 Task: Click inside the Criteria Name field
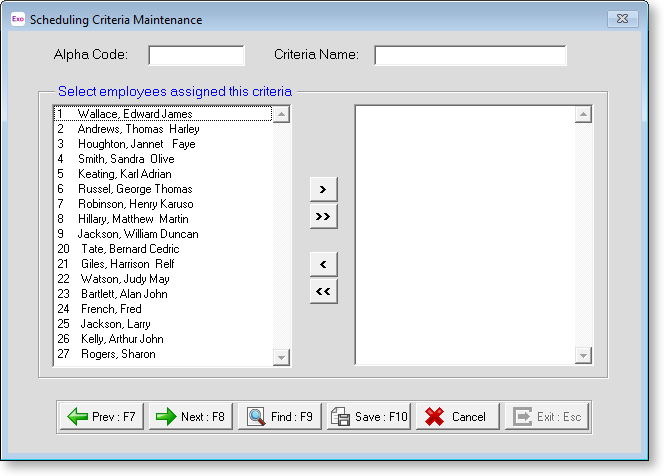point(470,55)
